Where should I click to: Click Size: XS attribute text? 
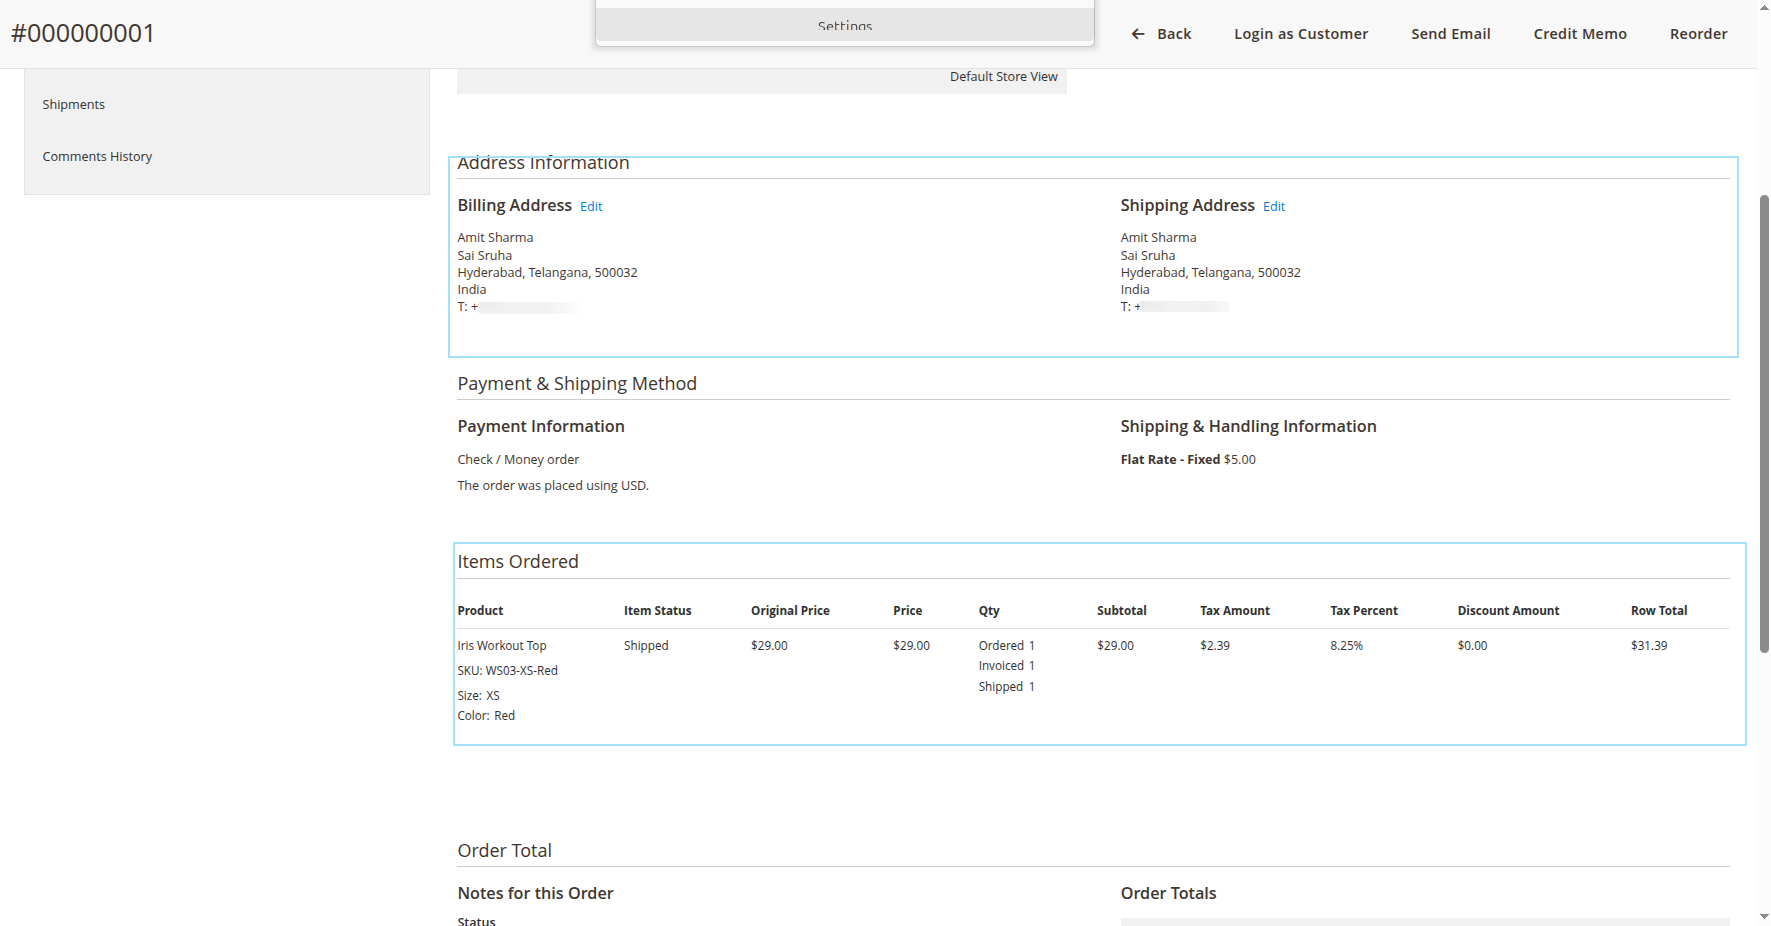click(478, 696)
